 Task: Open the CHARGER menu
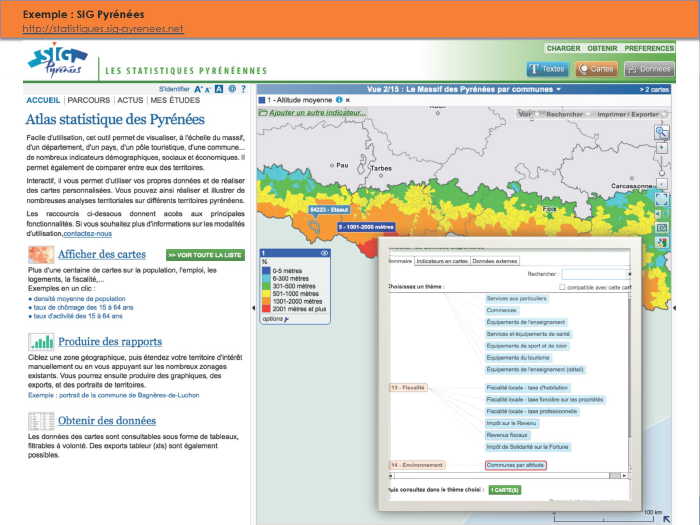click(563, 48)
